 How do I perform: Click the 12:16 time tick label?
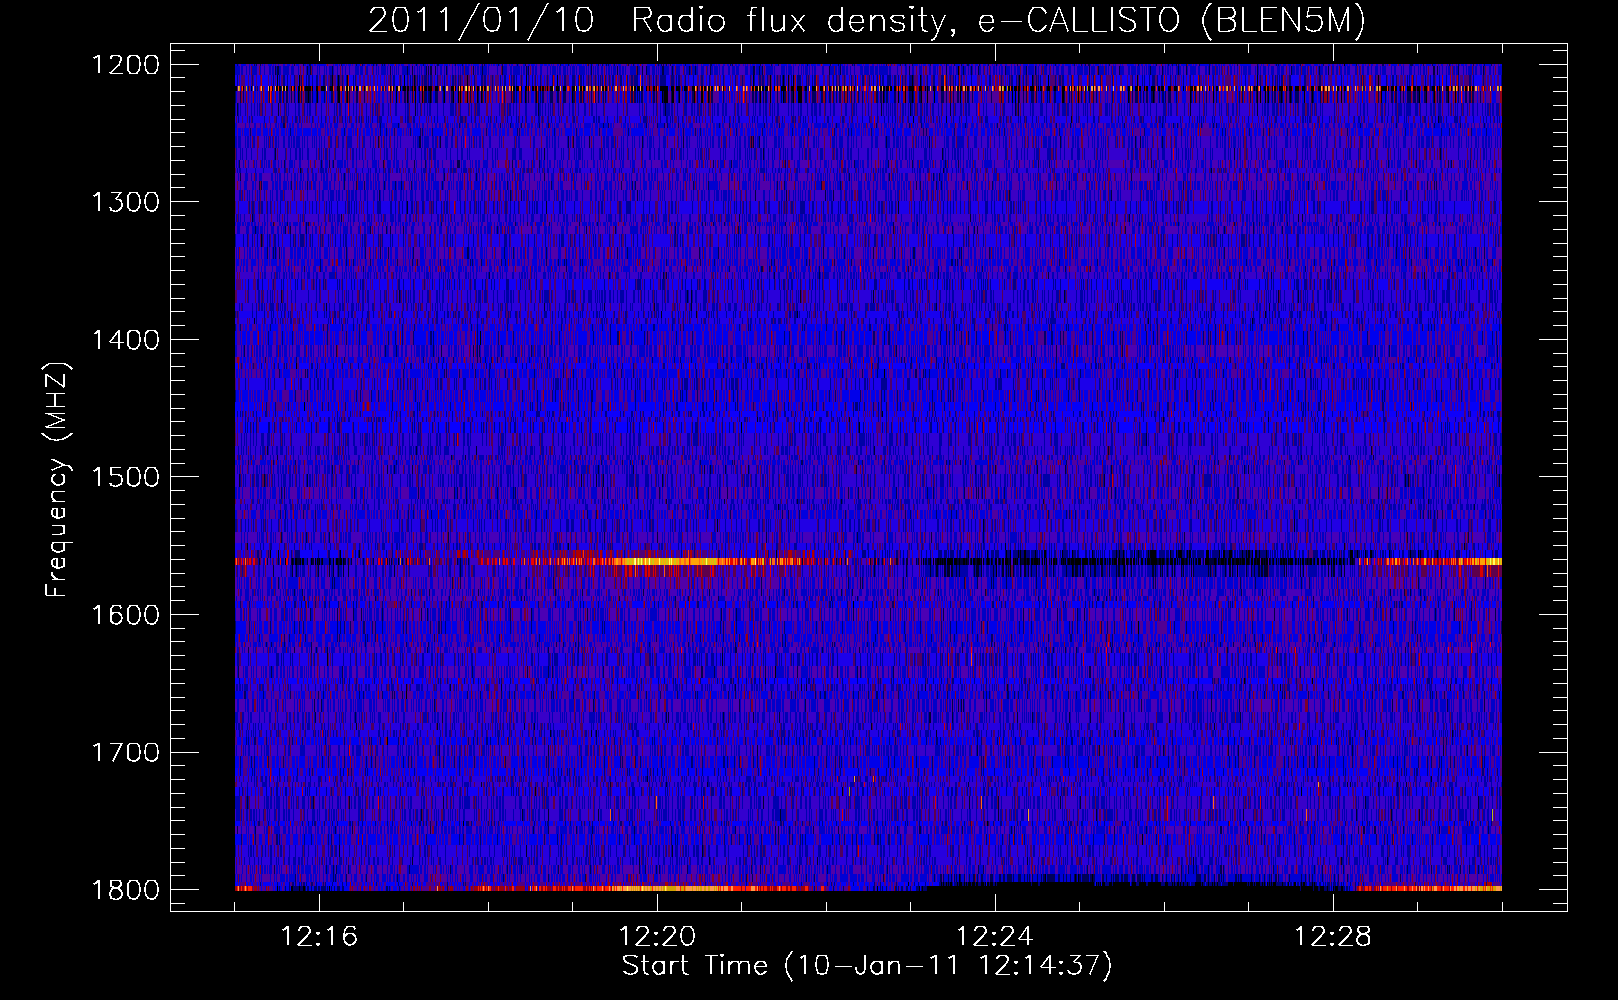pyautogui.click(x=319, y=937)
